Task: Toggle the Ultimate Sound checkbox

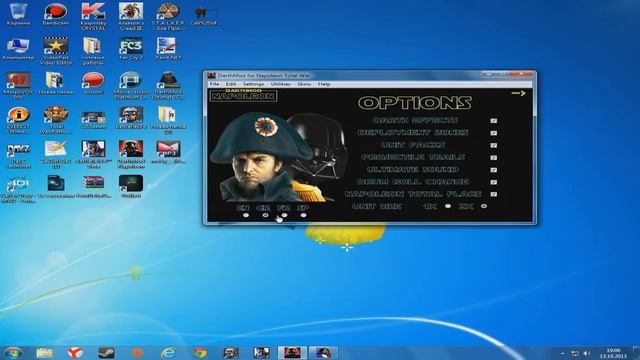Action: [493, 170]
